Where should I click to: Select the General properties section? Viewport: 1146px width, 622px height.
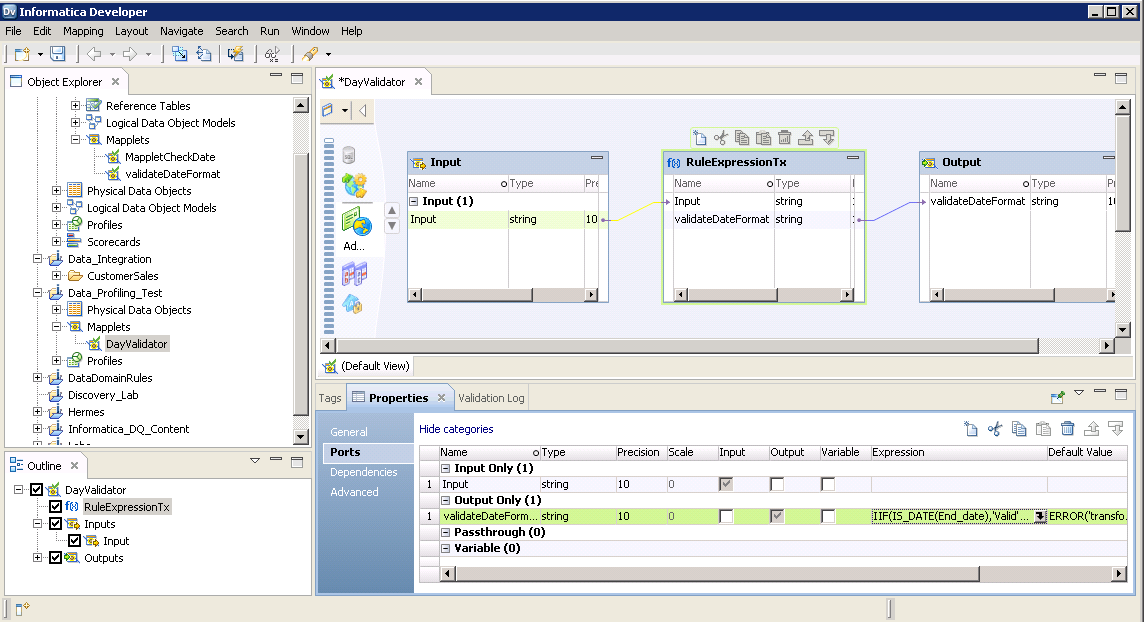(x=349, y=432)
